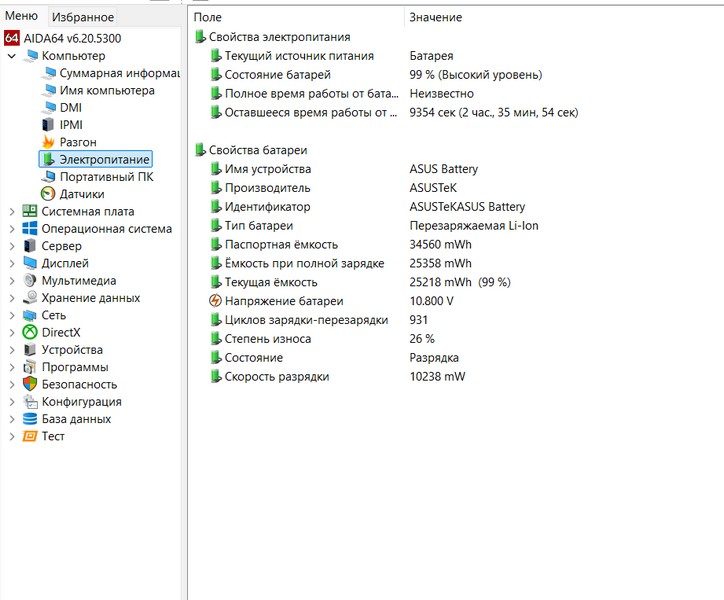724x600 pixels.
Task: Expand the Хранение данных branch
Action: pos(12,298)
